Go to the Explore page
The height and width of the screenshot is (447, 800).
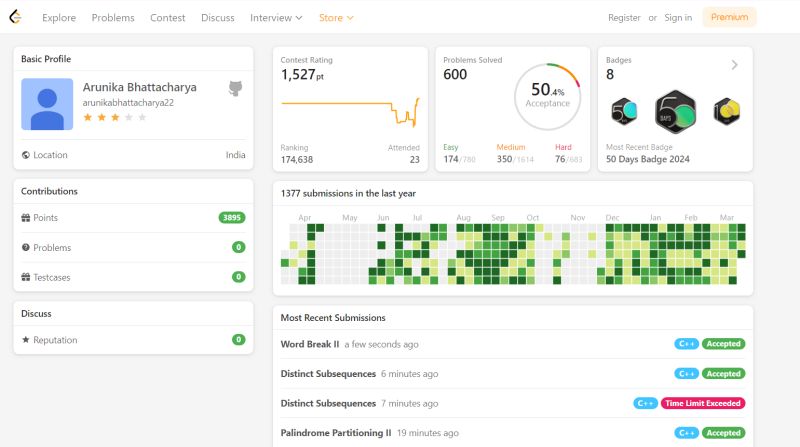(x=59, y=18)
